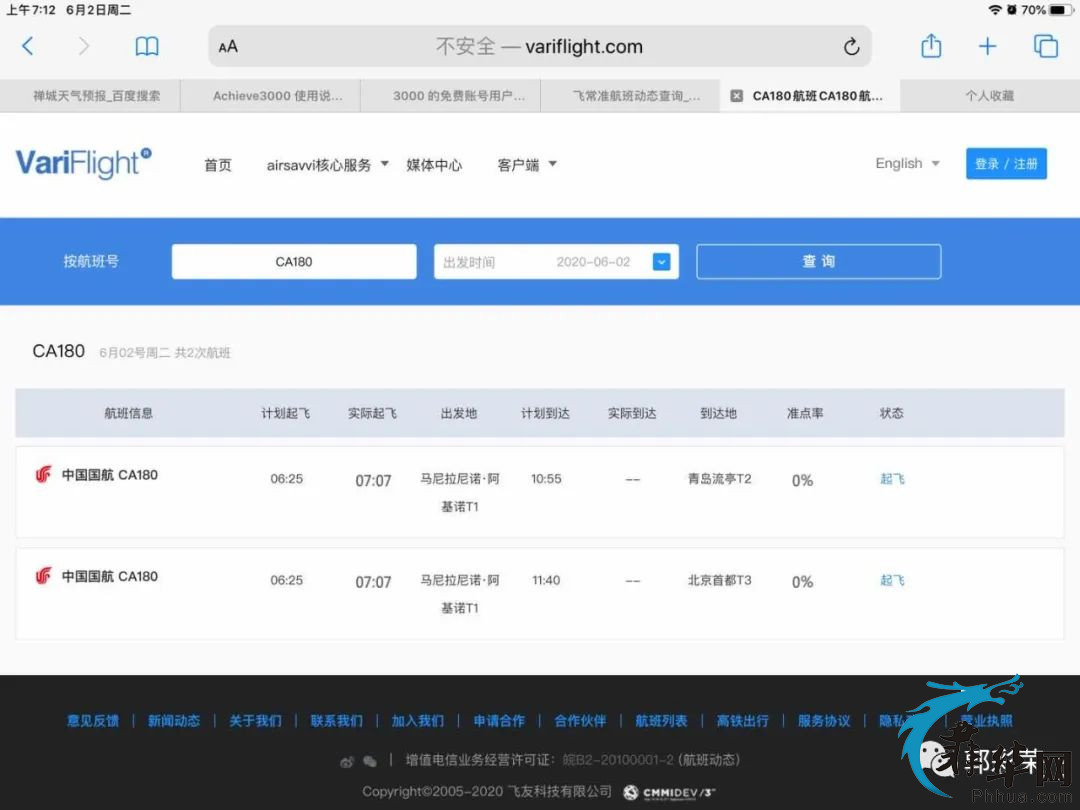
Task: Open the 加入我们 footer link
Action: (418, 721)
